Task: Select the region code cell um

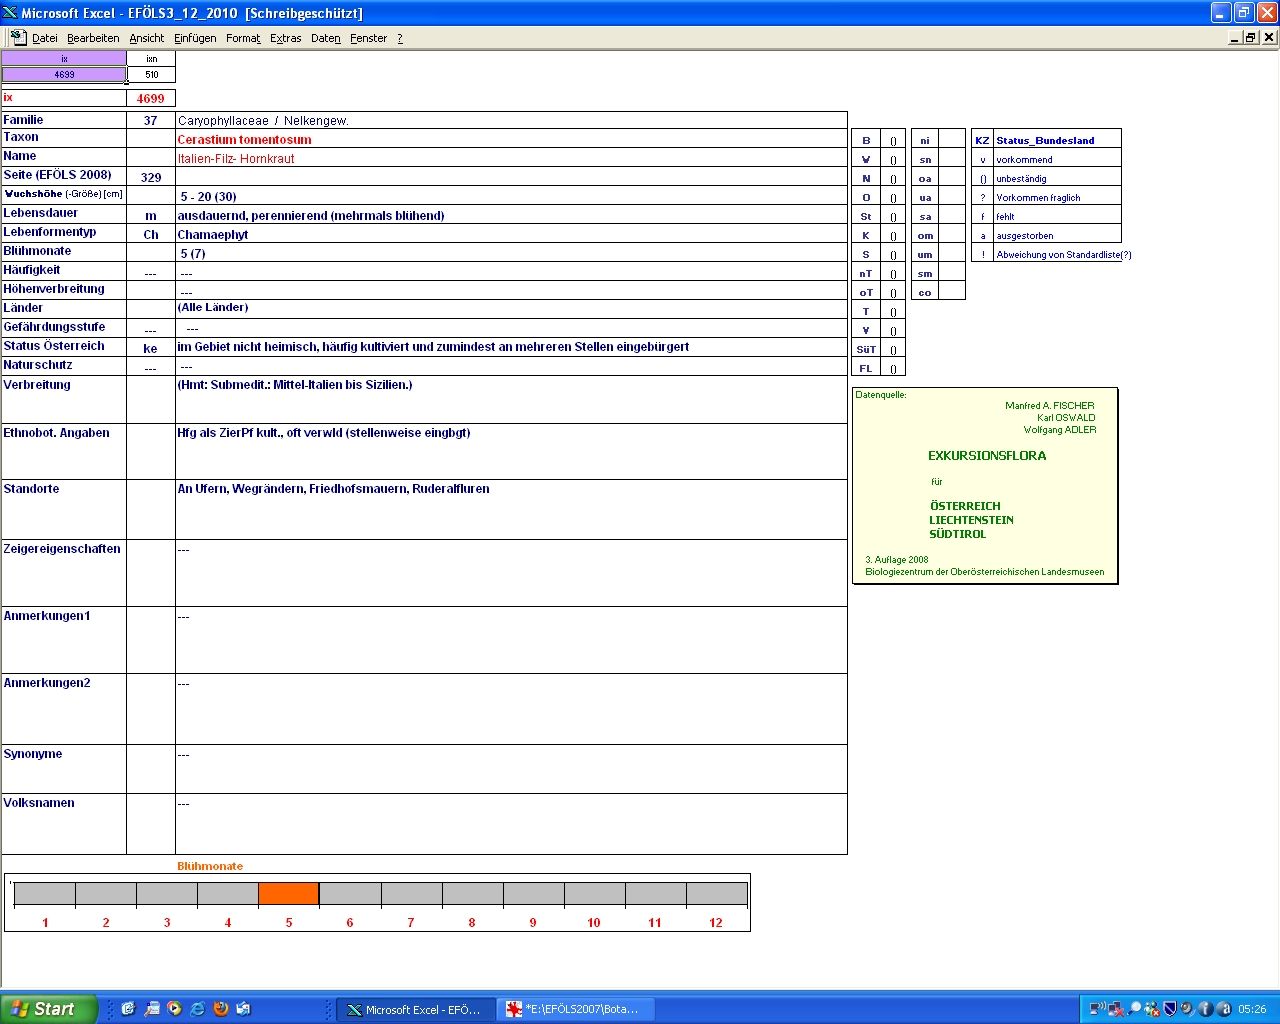Action: (925, 254)
